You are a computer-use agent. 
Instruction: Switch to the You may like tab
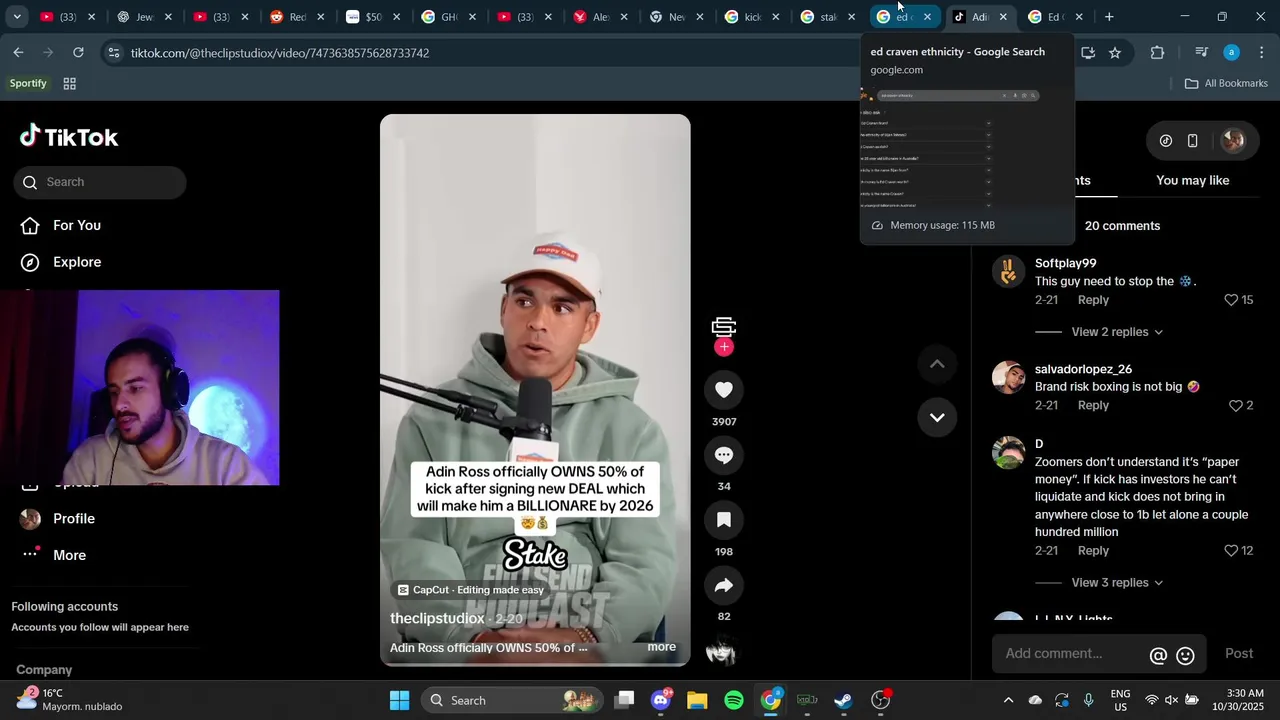[x=1192, y=181]
